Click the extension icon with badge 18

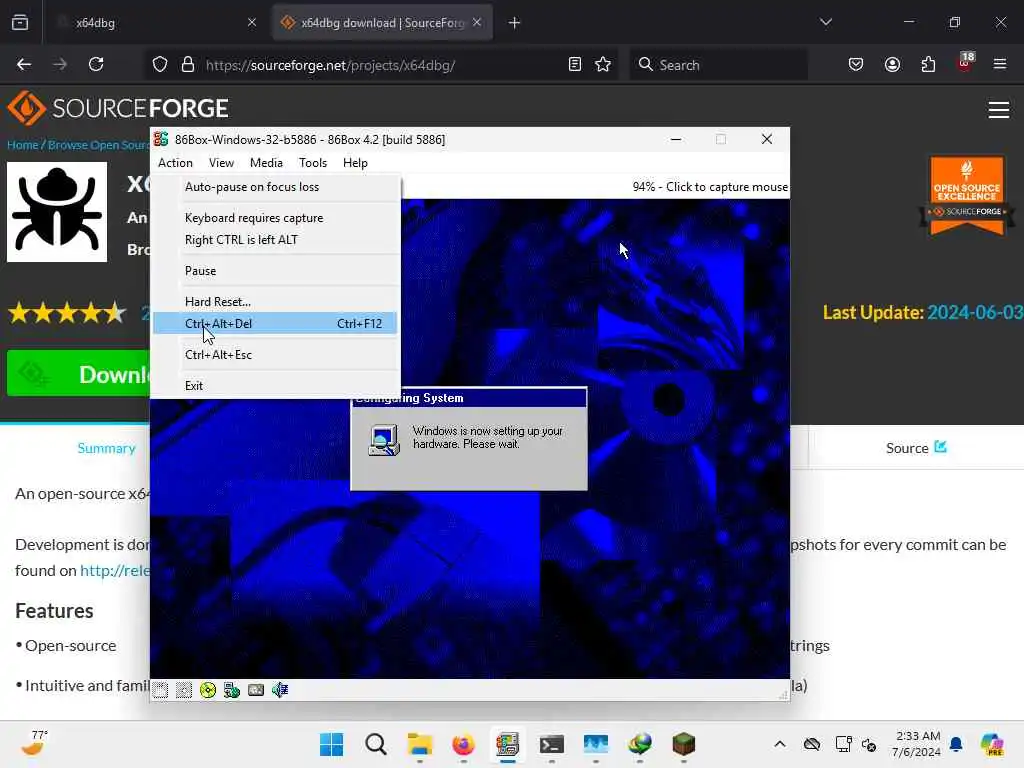[965, 63]
